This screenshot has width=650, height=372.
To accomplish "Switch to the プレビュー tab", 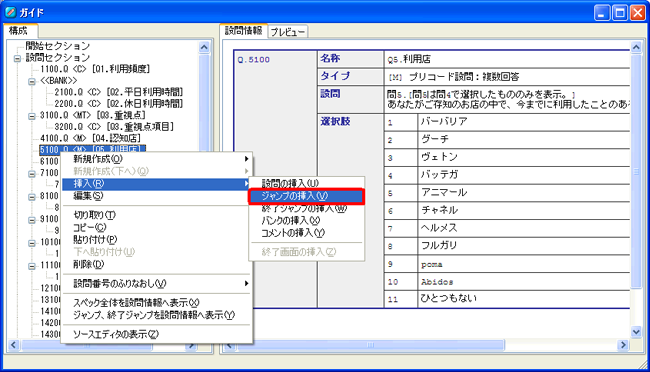I will tap(288, 32).
